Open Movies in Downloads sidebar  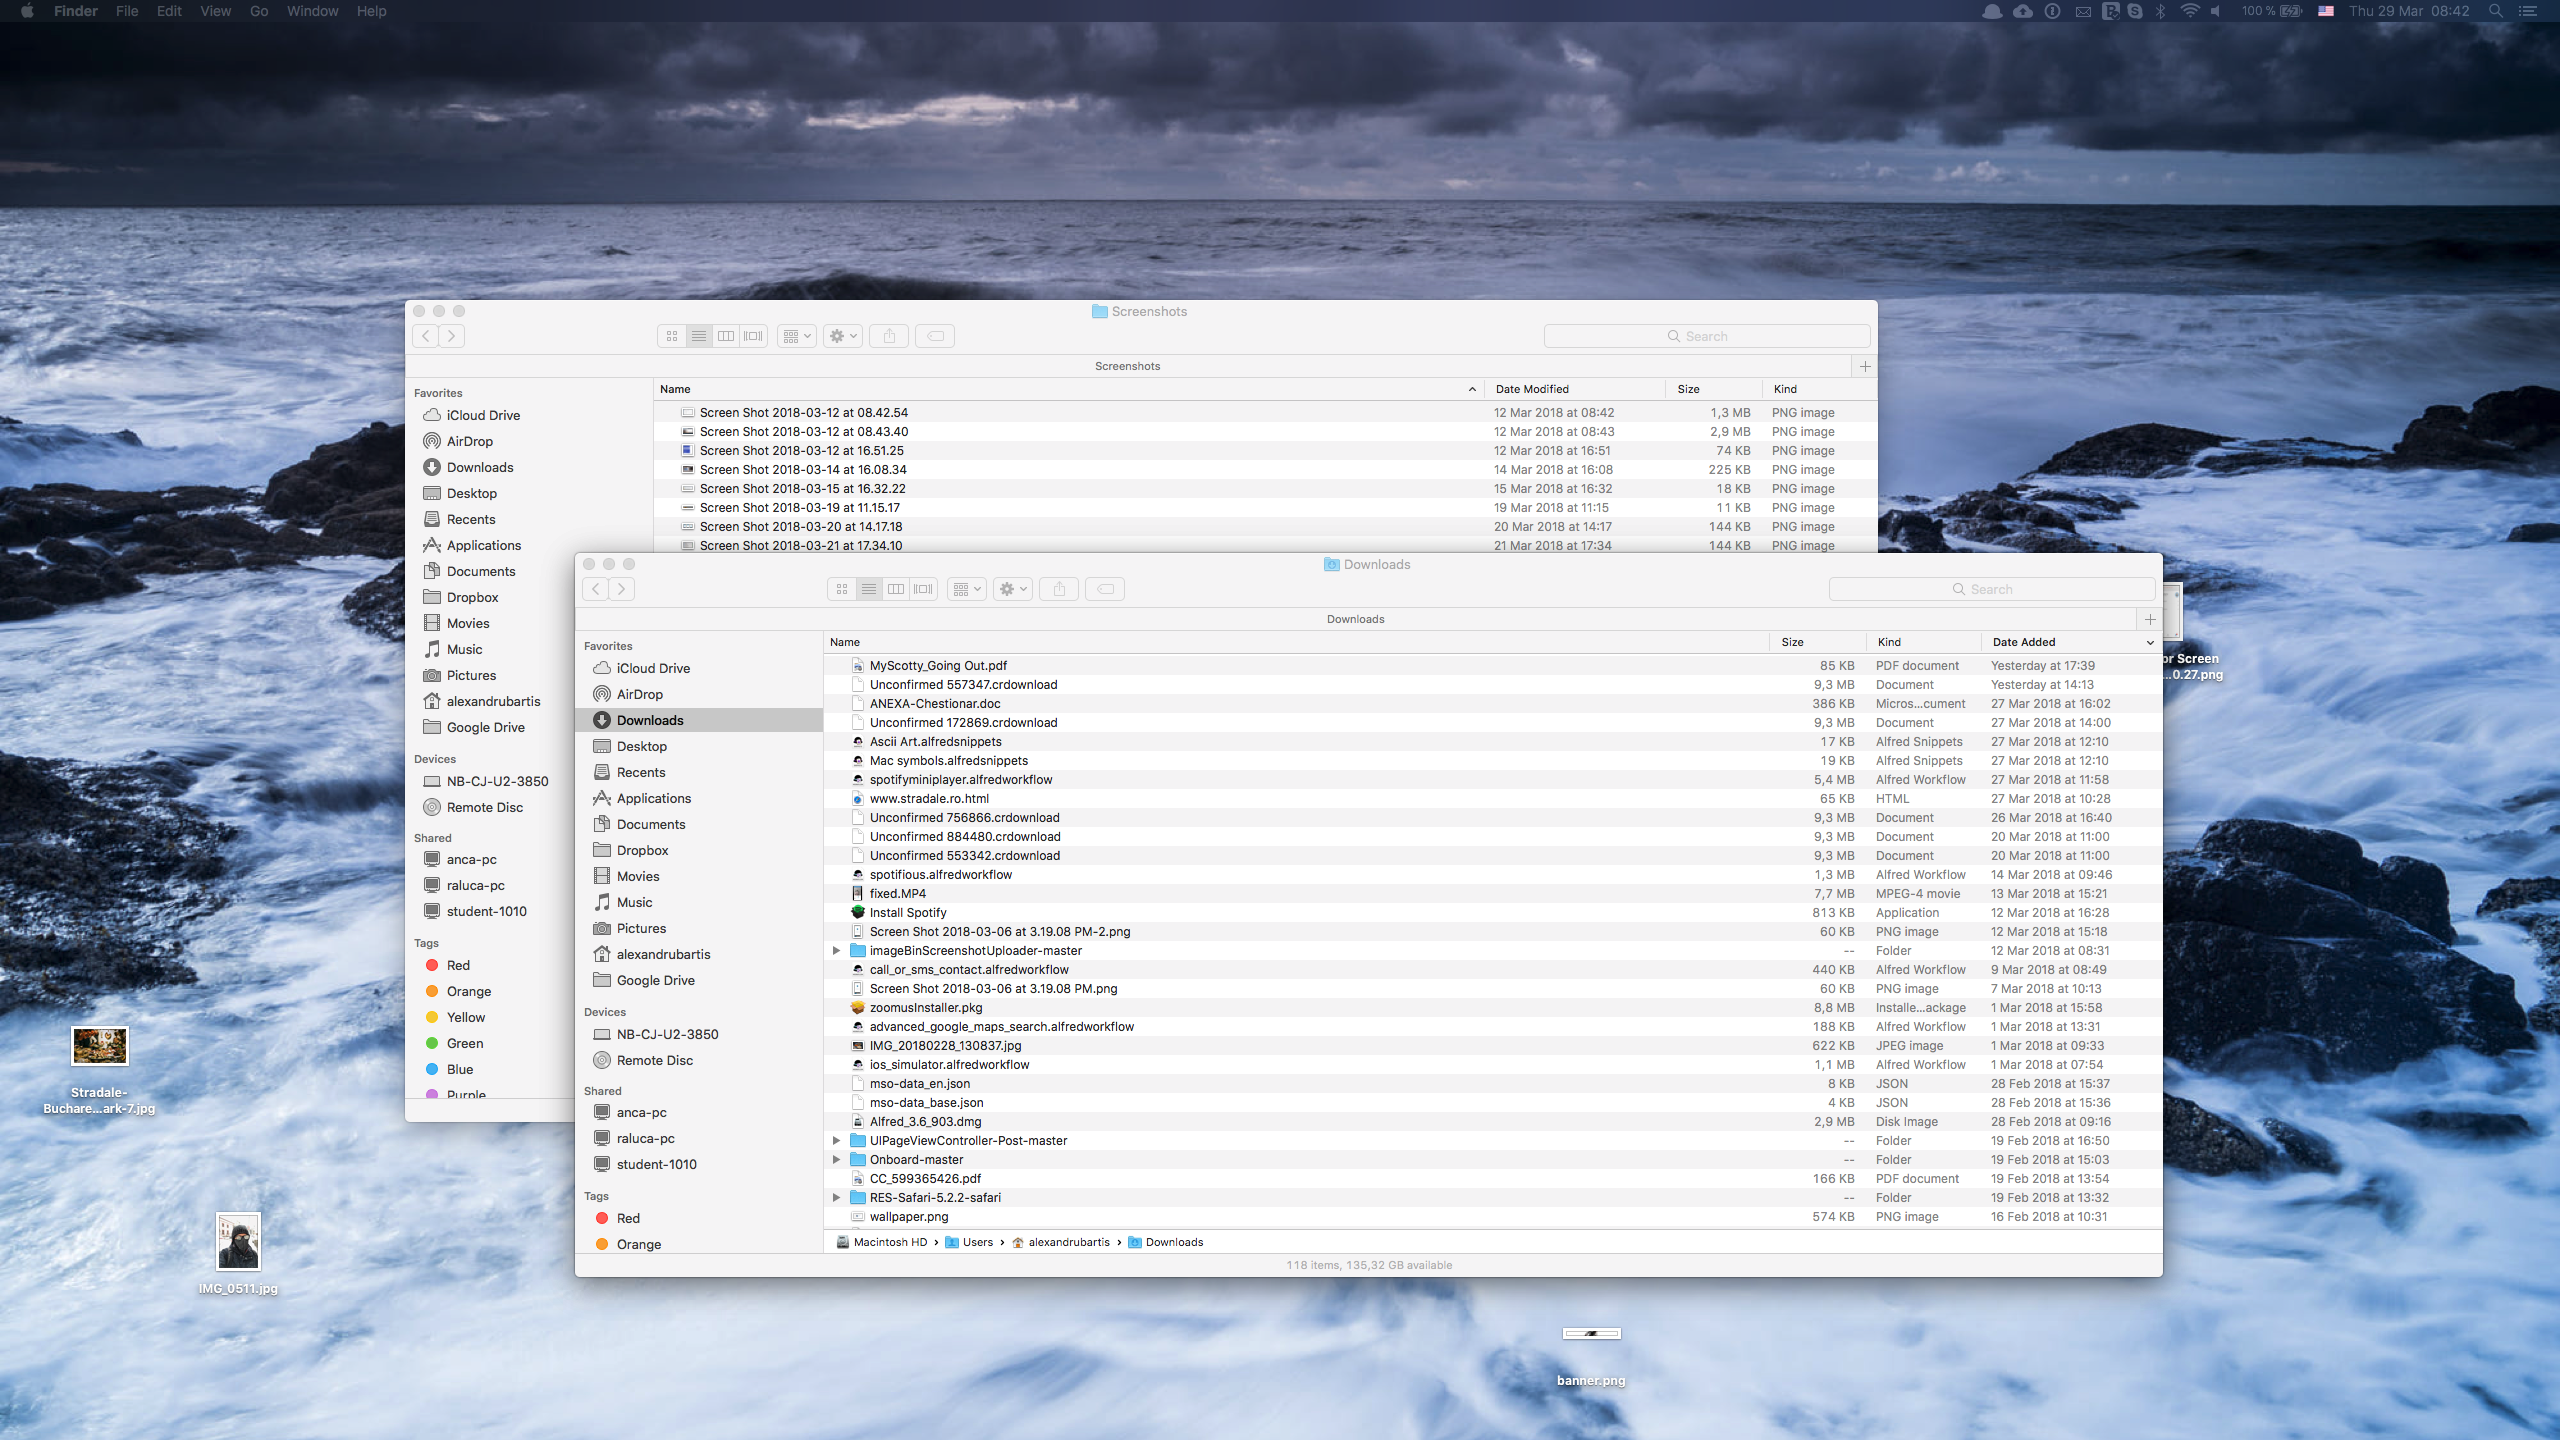699,876
